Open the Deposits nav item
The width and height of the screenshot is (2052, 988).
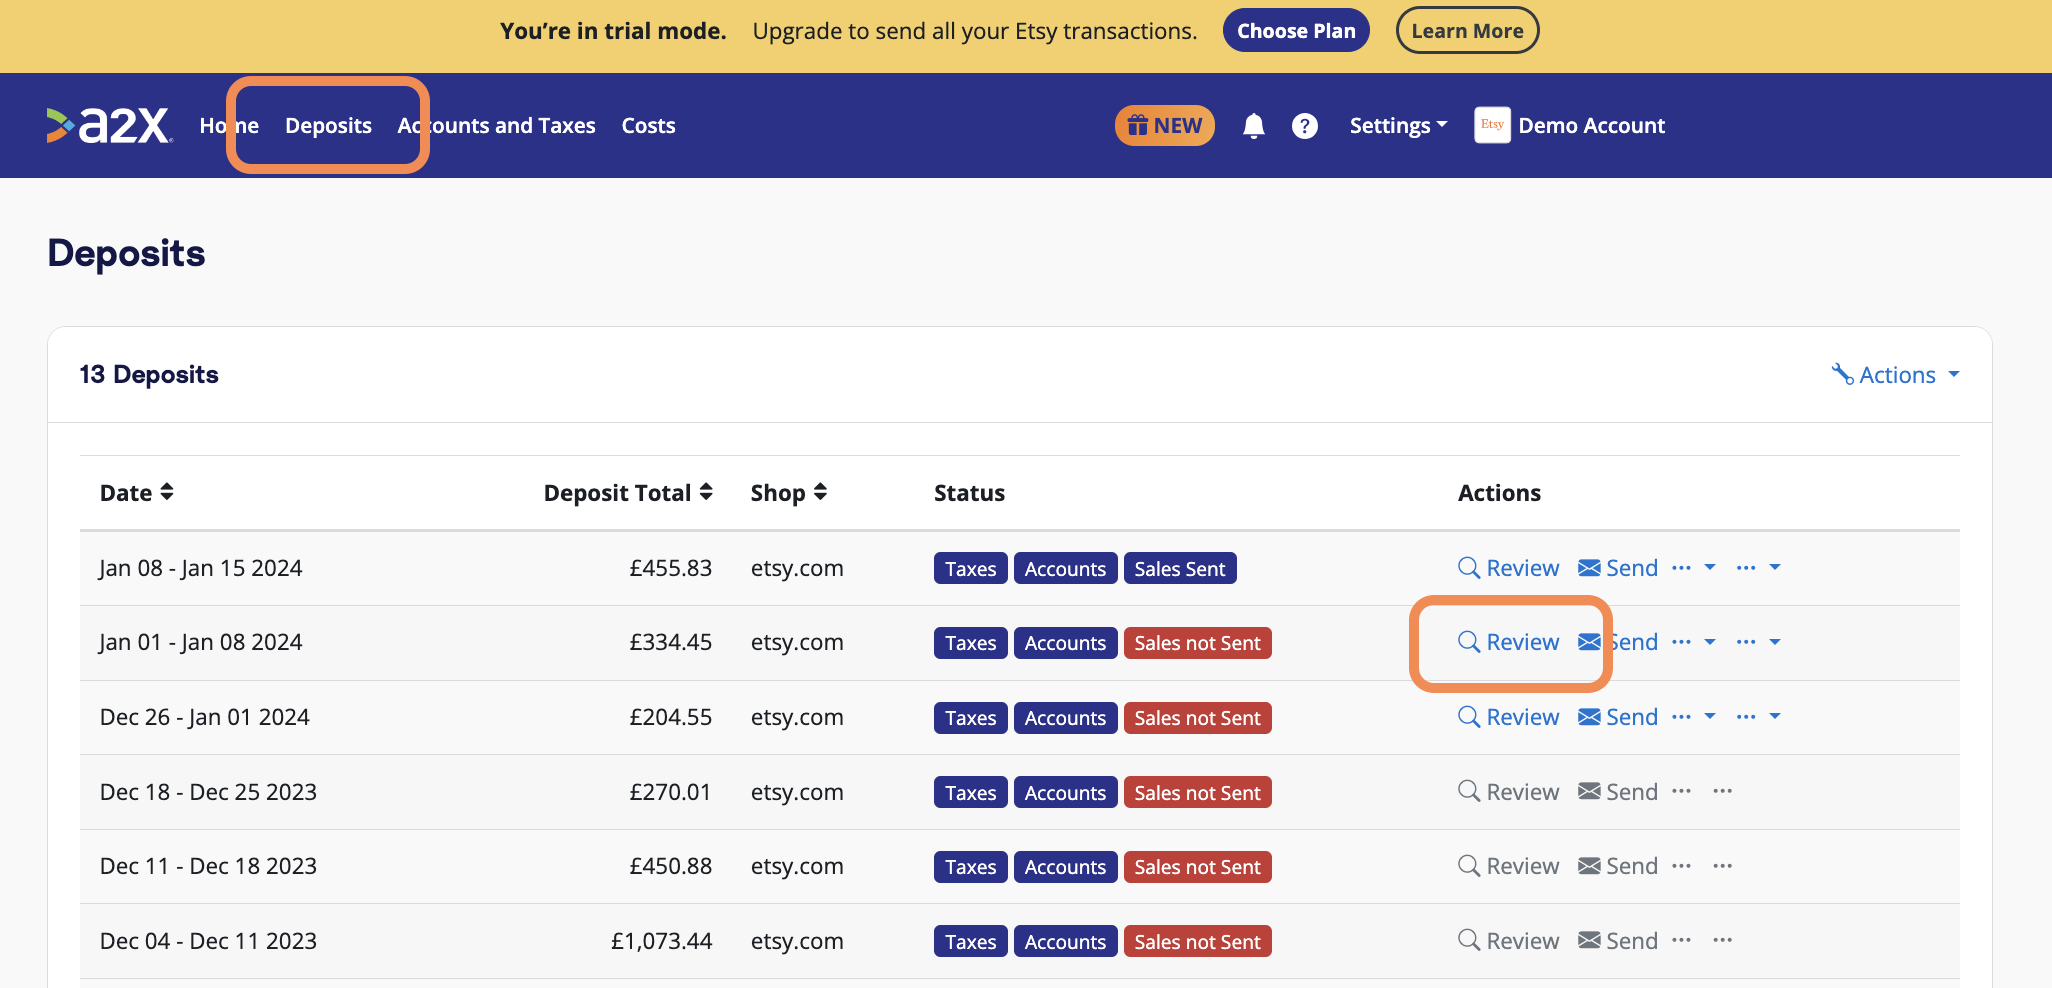pyautogui.click(x=328, y=126)
